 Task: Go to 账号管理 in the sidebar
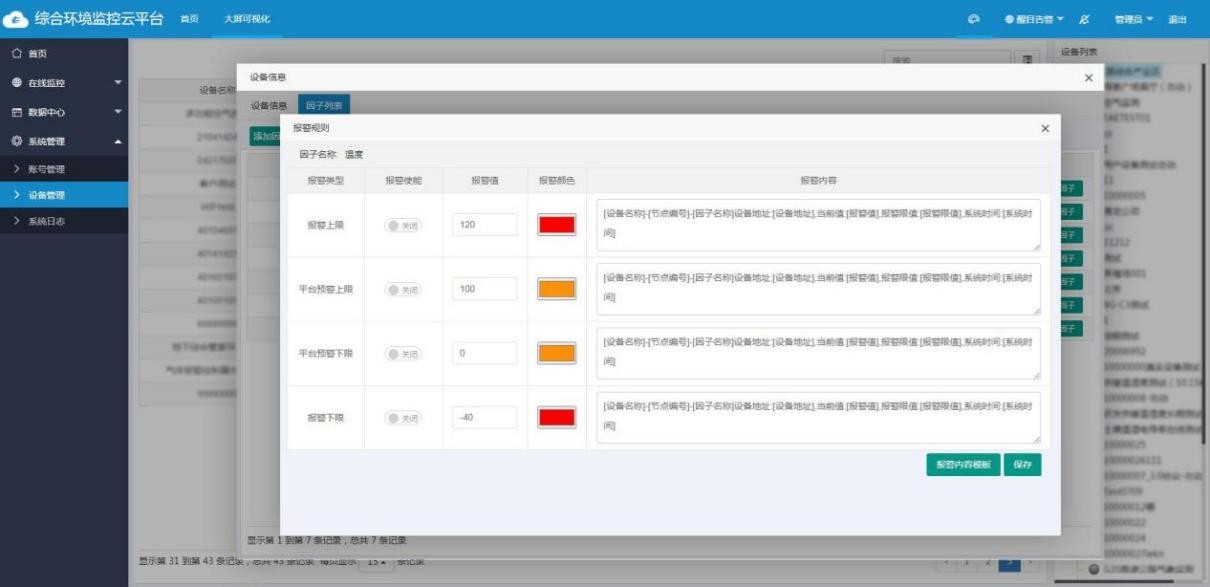point(46,169)
